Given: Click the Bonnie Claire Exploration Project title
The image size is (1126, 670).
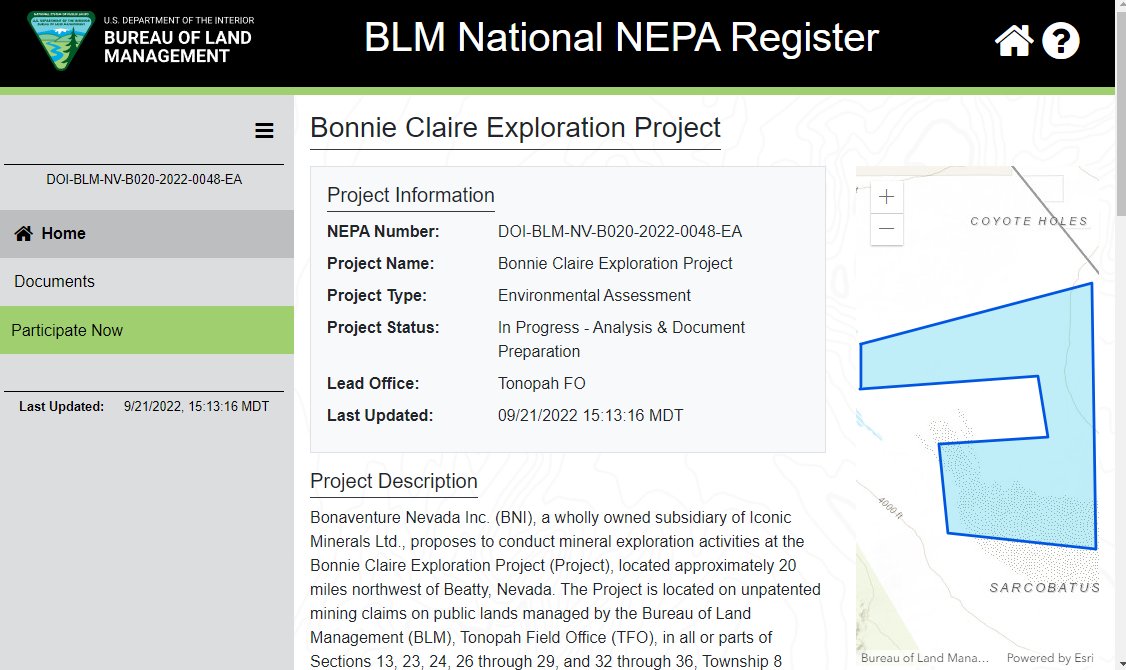Looking at the screenshot, I should [x=516, y=128].
